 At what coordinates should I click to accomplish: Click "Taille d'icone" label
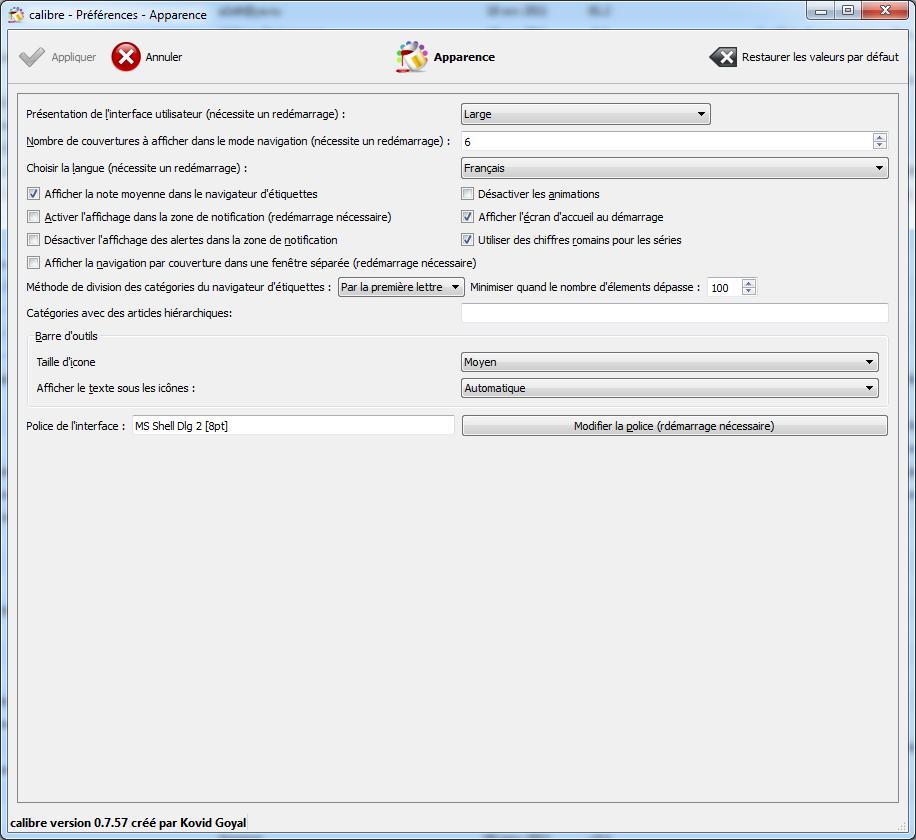66,362
